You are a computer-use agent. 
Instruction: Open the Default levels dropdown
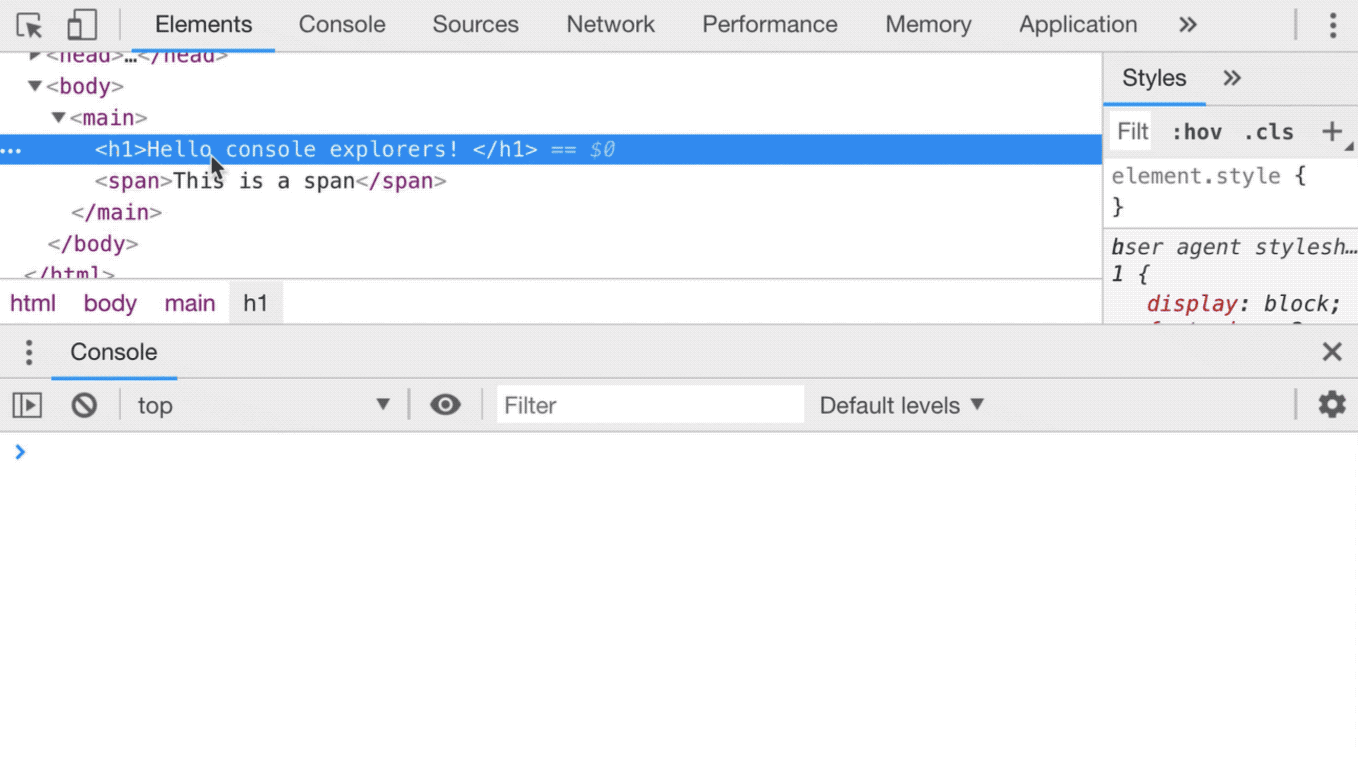click(x=902, y=405)
